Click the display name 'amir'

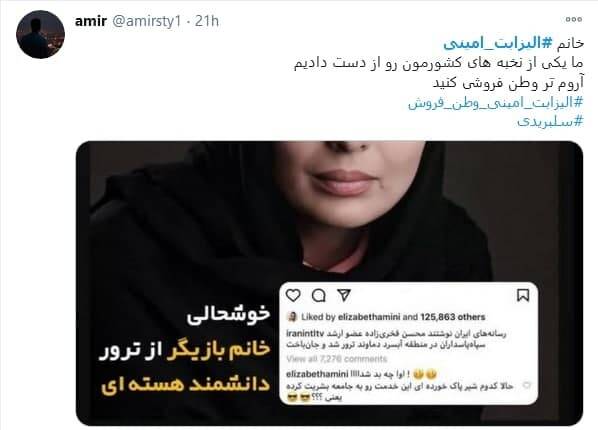(90, 21)
